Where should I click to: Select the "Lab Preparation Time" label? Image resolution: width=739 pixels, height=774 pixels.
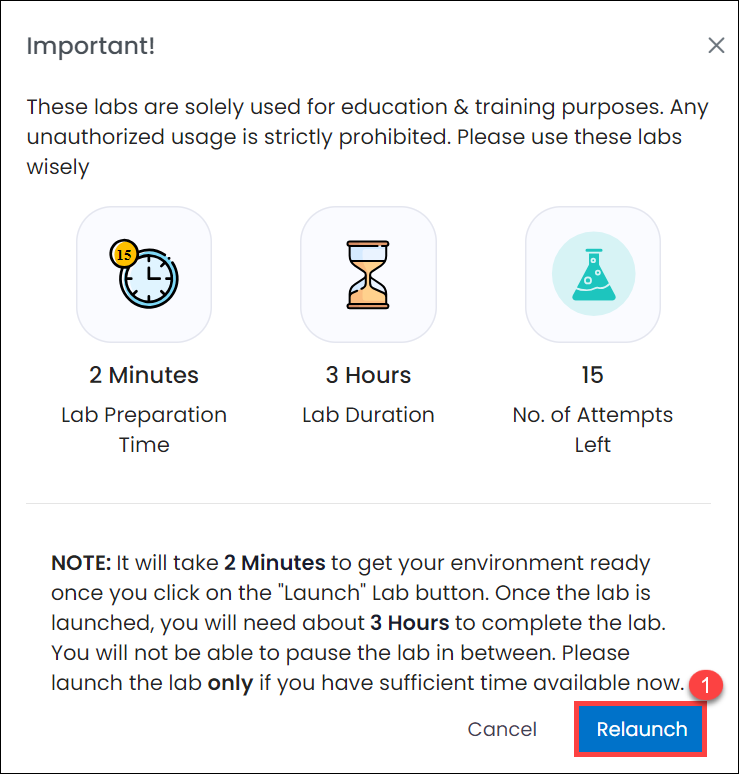click(x=144, y=429)
